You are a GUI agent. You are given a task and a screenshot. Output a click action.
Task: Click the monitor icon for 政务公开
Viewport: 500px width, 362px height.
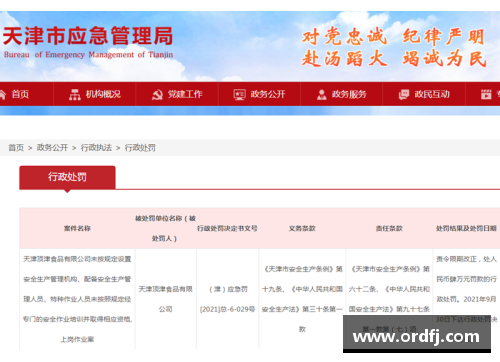(239, 95)
